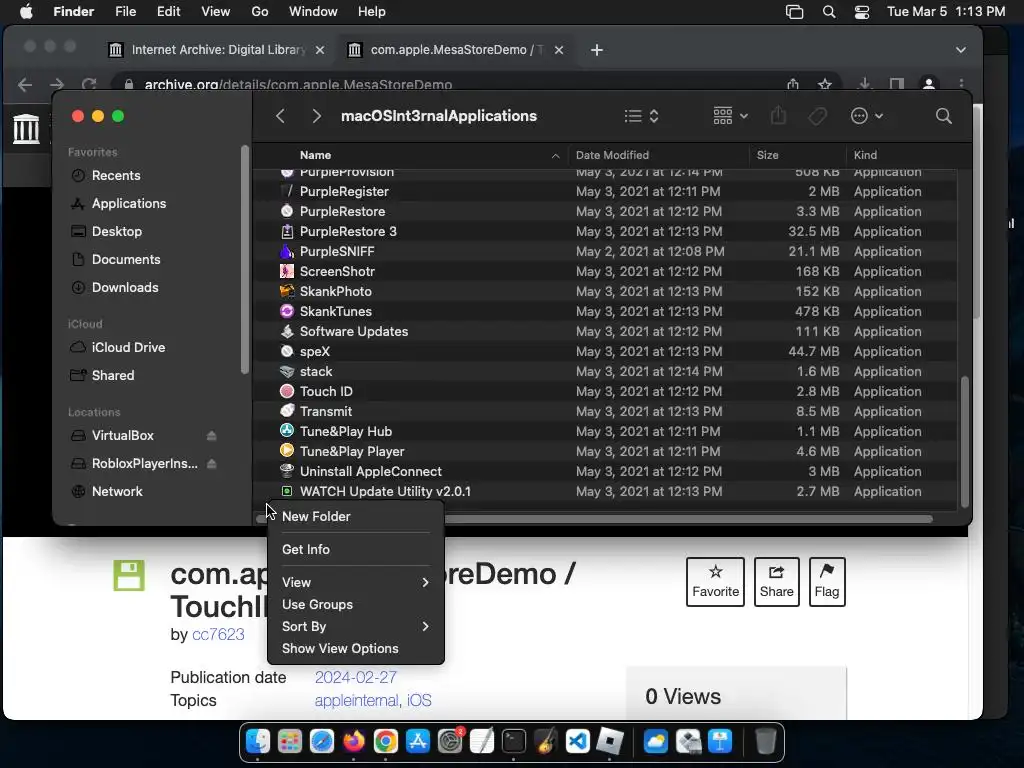
Task: Select the Software Updates app icon
Action: [x=287, y=331]
